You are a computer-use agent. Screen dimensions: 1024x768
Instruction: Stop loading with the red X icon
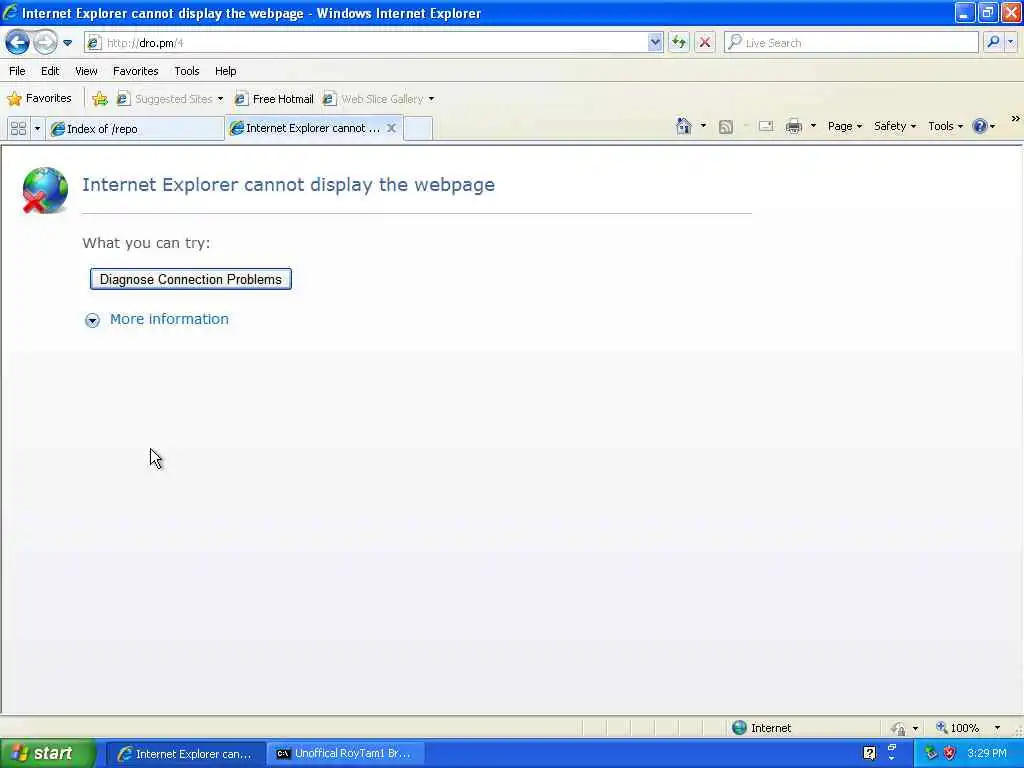click(705, 43)
